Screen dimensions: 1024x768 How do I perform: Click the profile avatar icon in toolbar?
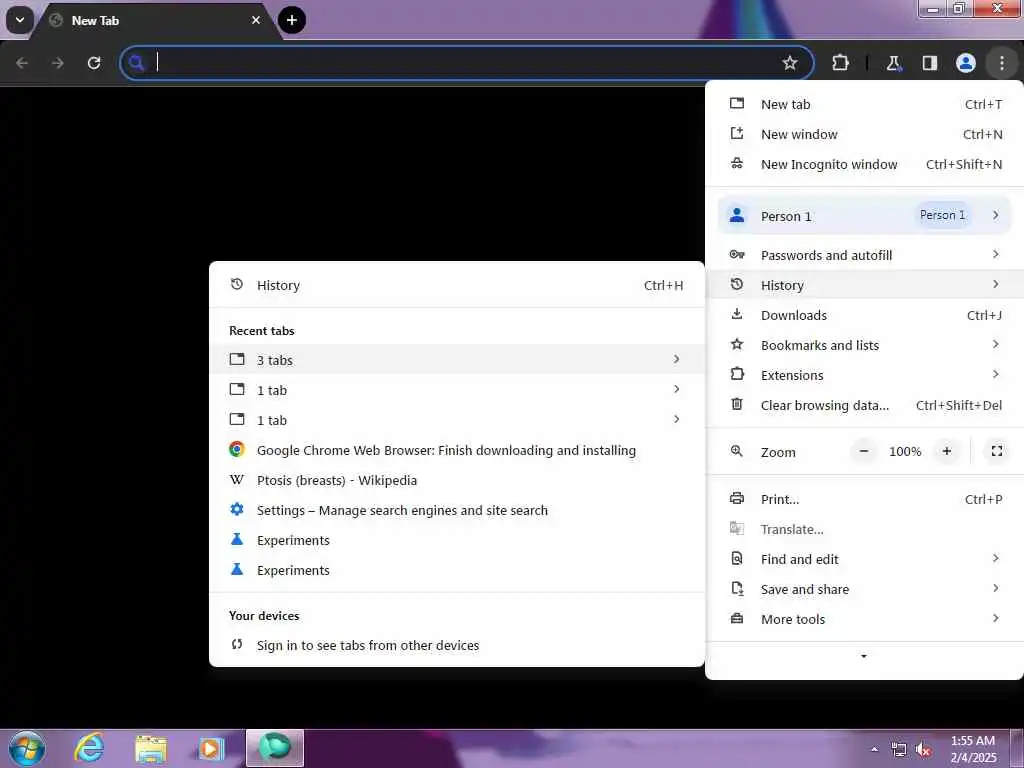(965, 63)
